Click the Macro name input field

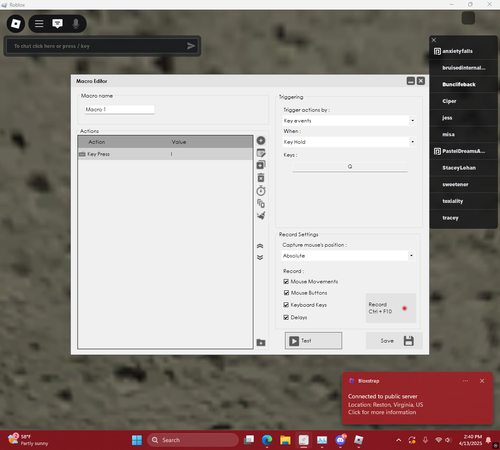(119, 110)
